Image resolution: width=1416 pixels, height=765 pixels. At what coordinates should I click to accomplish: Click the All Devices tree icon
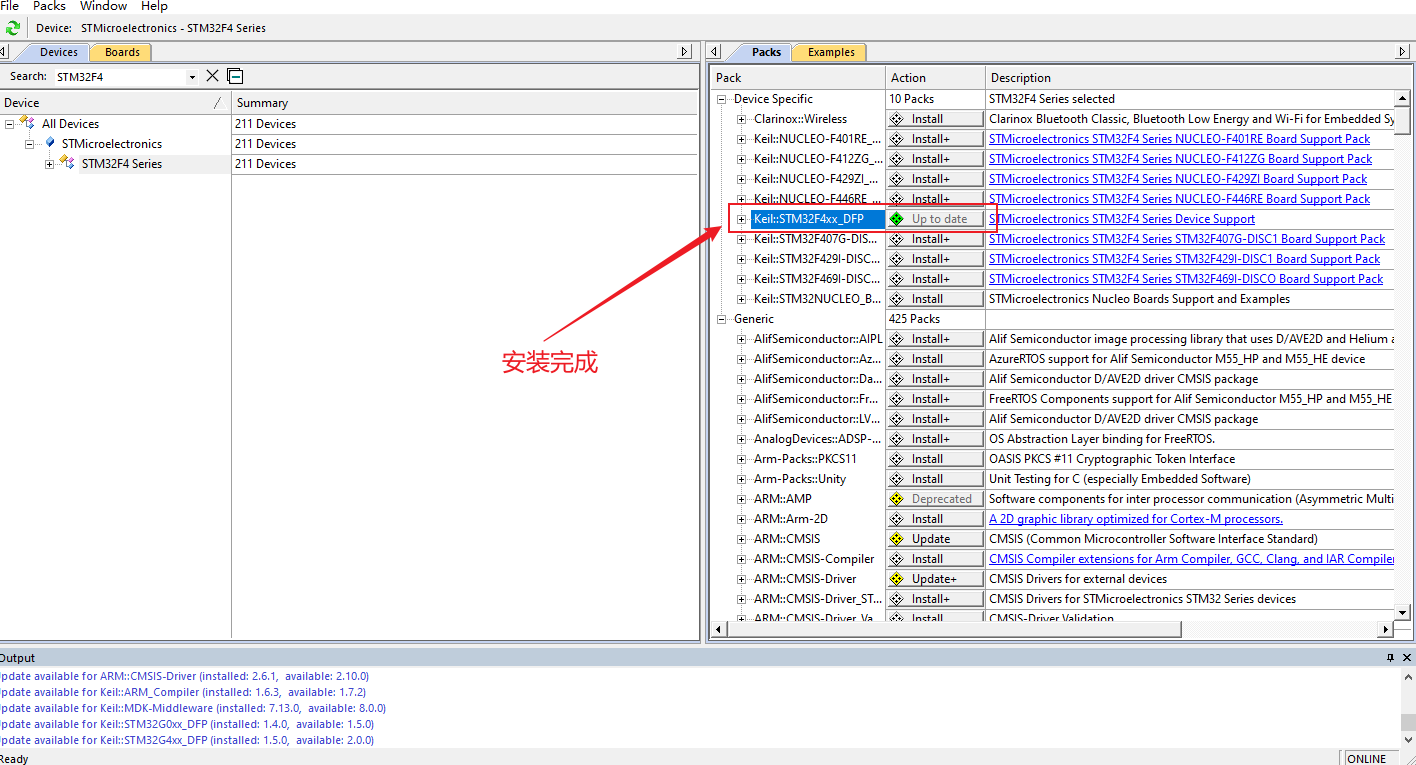[x=28, y=123]
